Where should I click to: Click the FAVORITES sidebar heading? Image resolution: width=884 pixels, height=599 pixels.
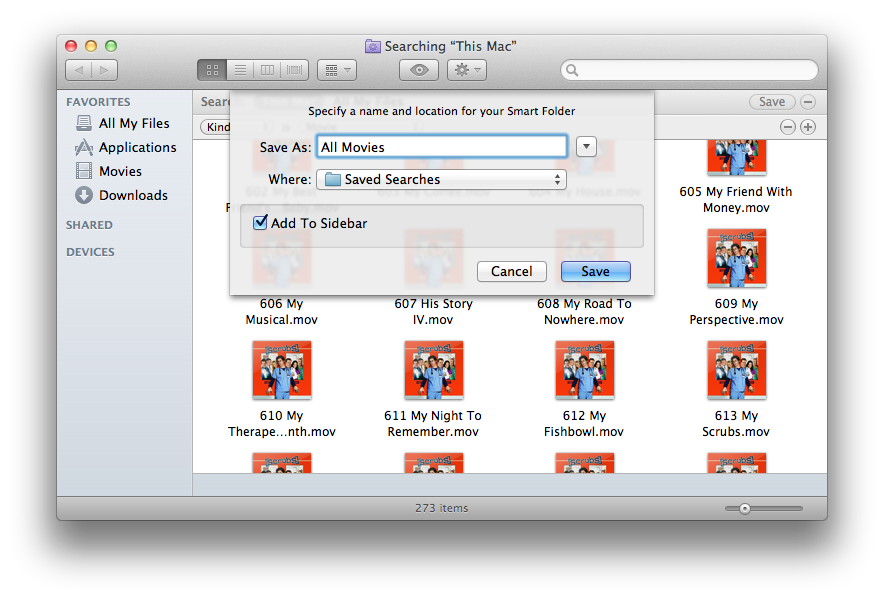tap(98, 102)
